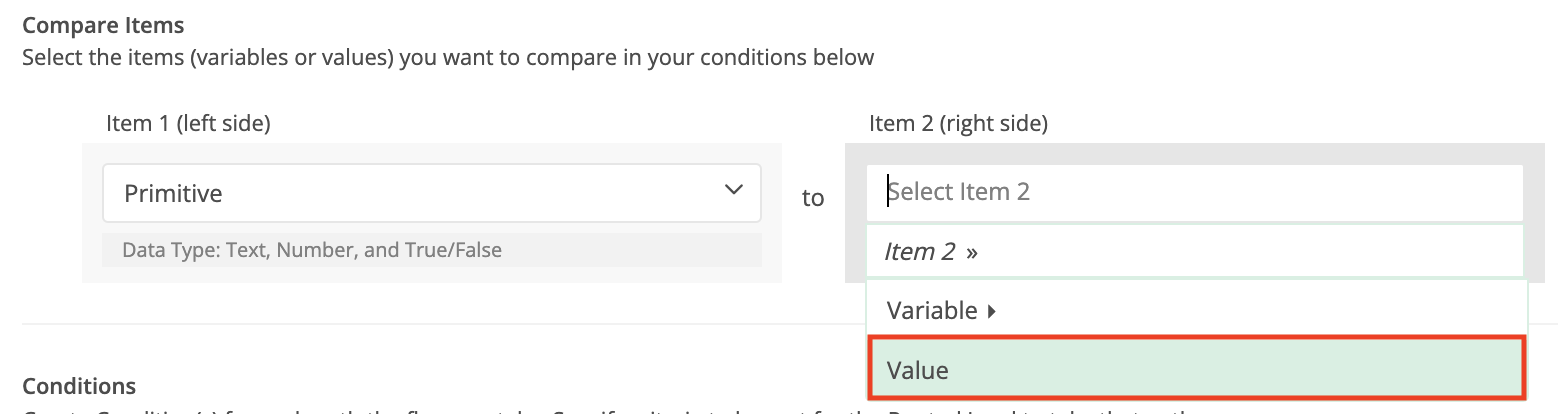Click the Conditions section heading

click(x=79, y=386)
